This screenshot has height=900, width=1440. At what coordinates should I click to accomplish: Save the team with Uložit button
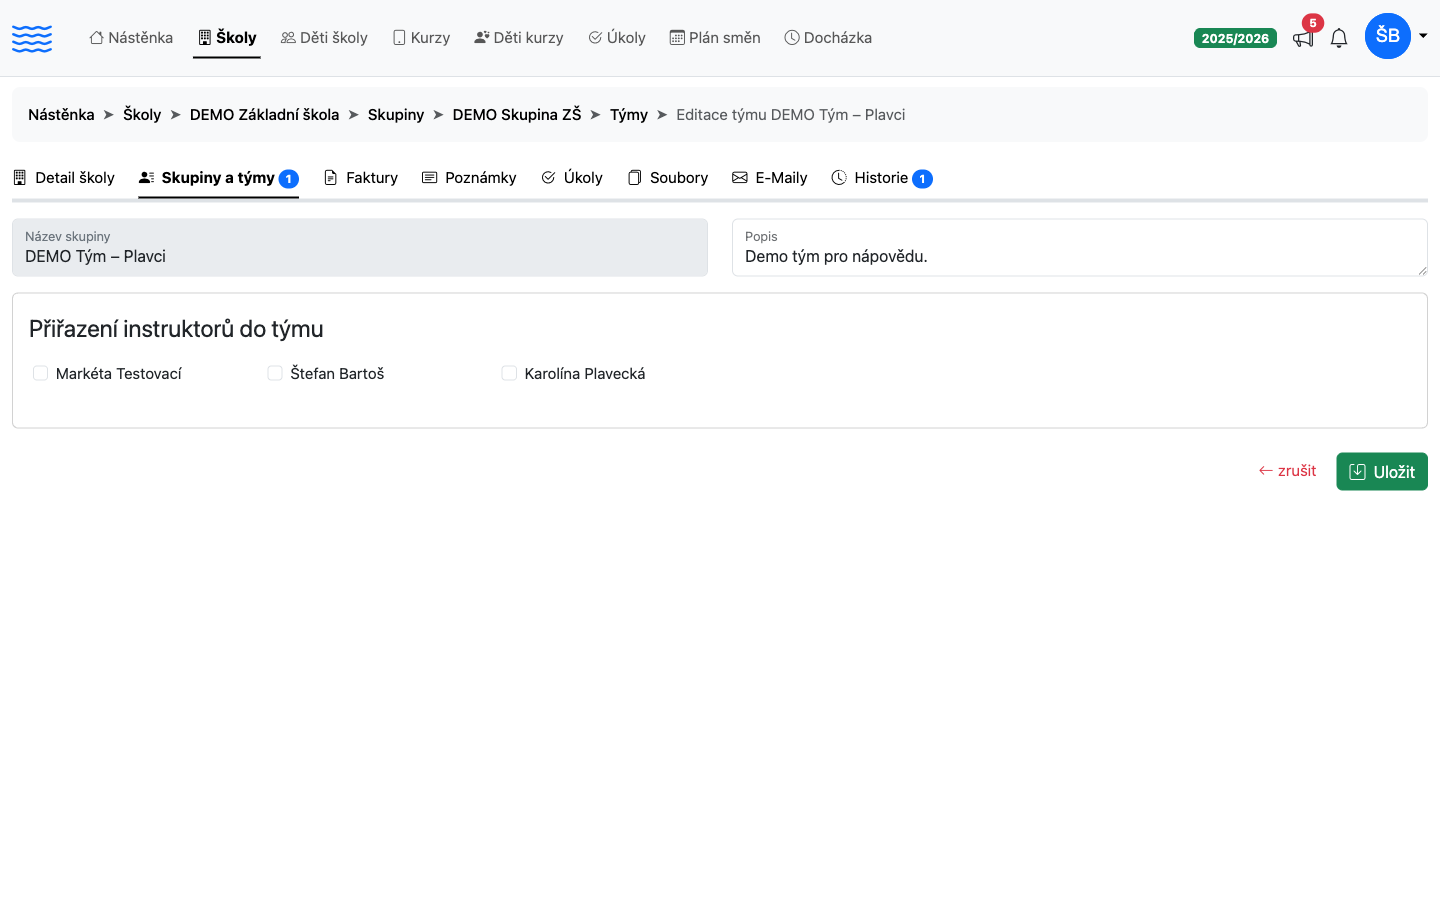point(1382,472)
